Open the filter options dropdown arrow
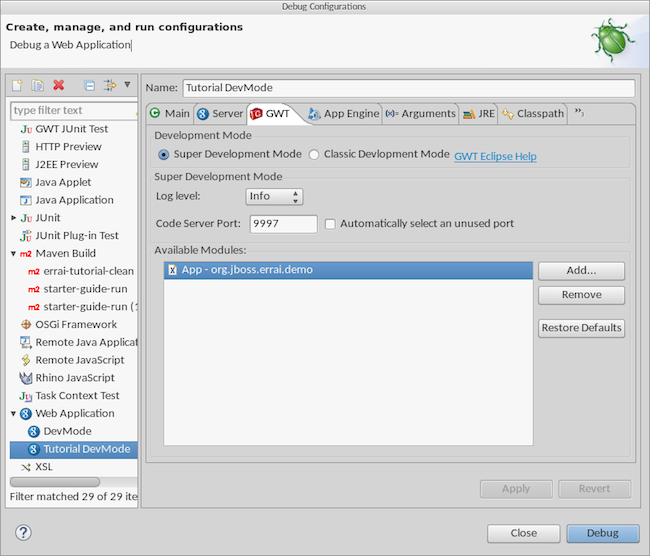This screenshot has width=650, height=556. tap(127, 85)
